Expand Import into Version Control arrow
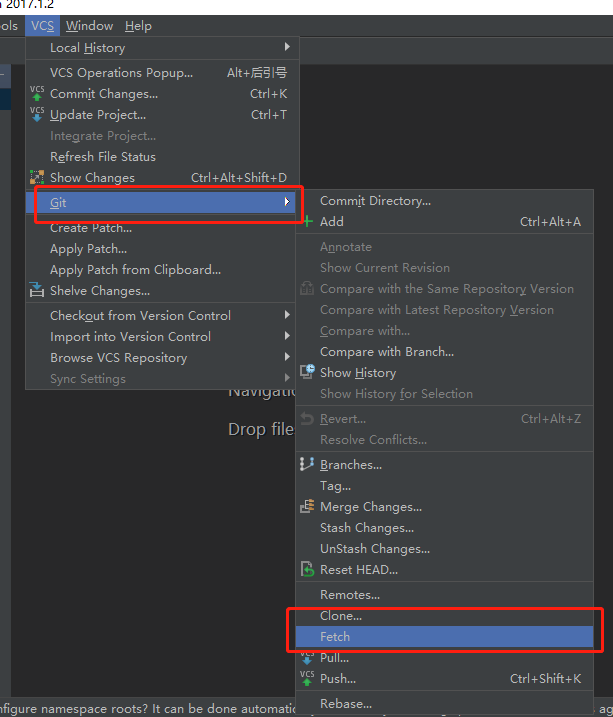The height and width of the screenshot is (717, 613). point(287,336)
